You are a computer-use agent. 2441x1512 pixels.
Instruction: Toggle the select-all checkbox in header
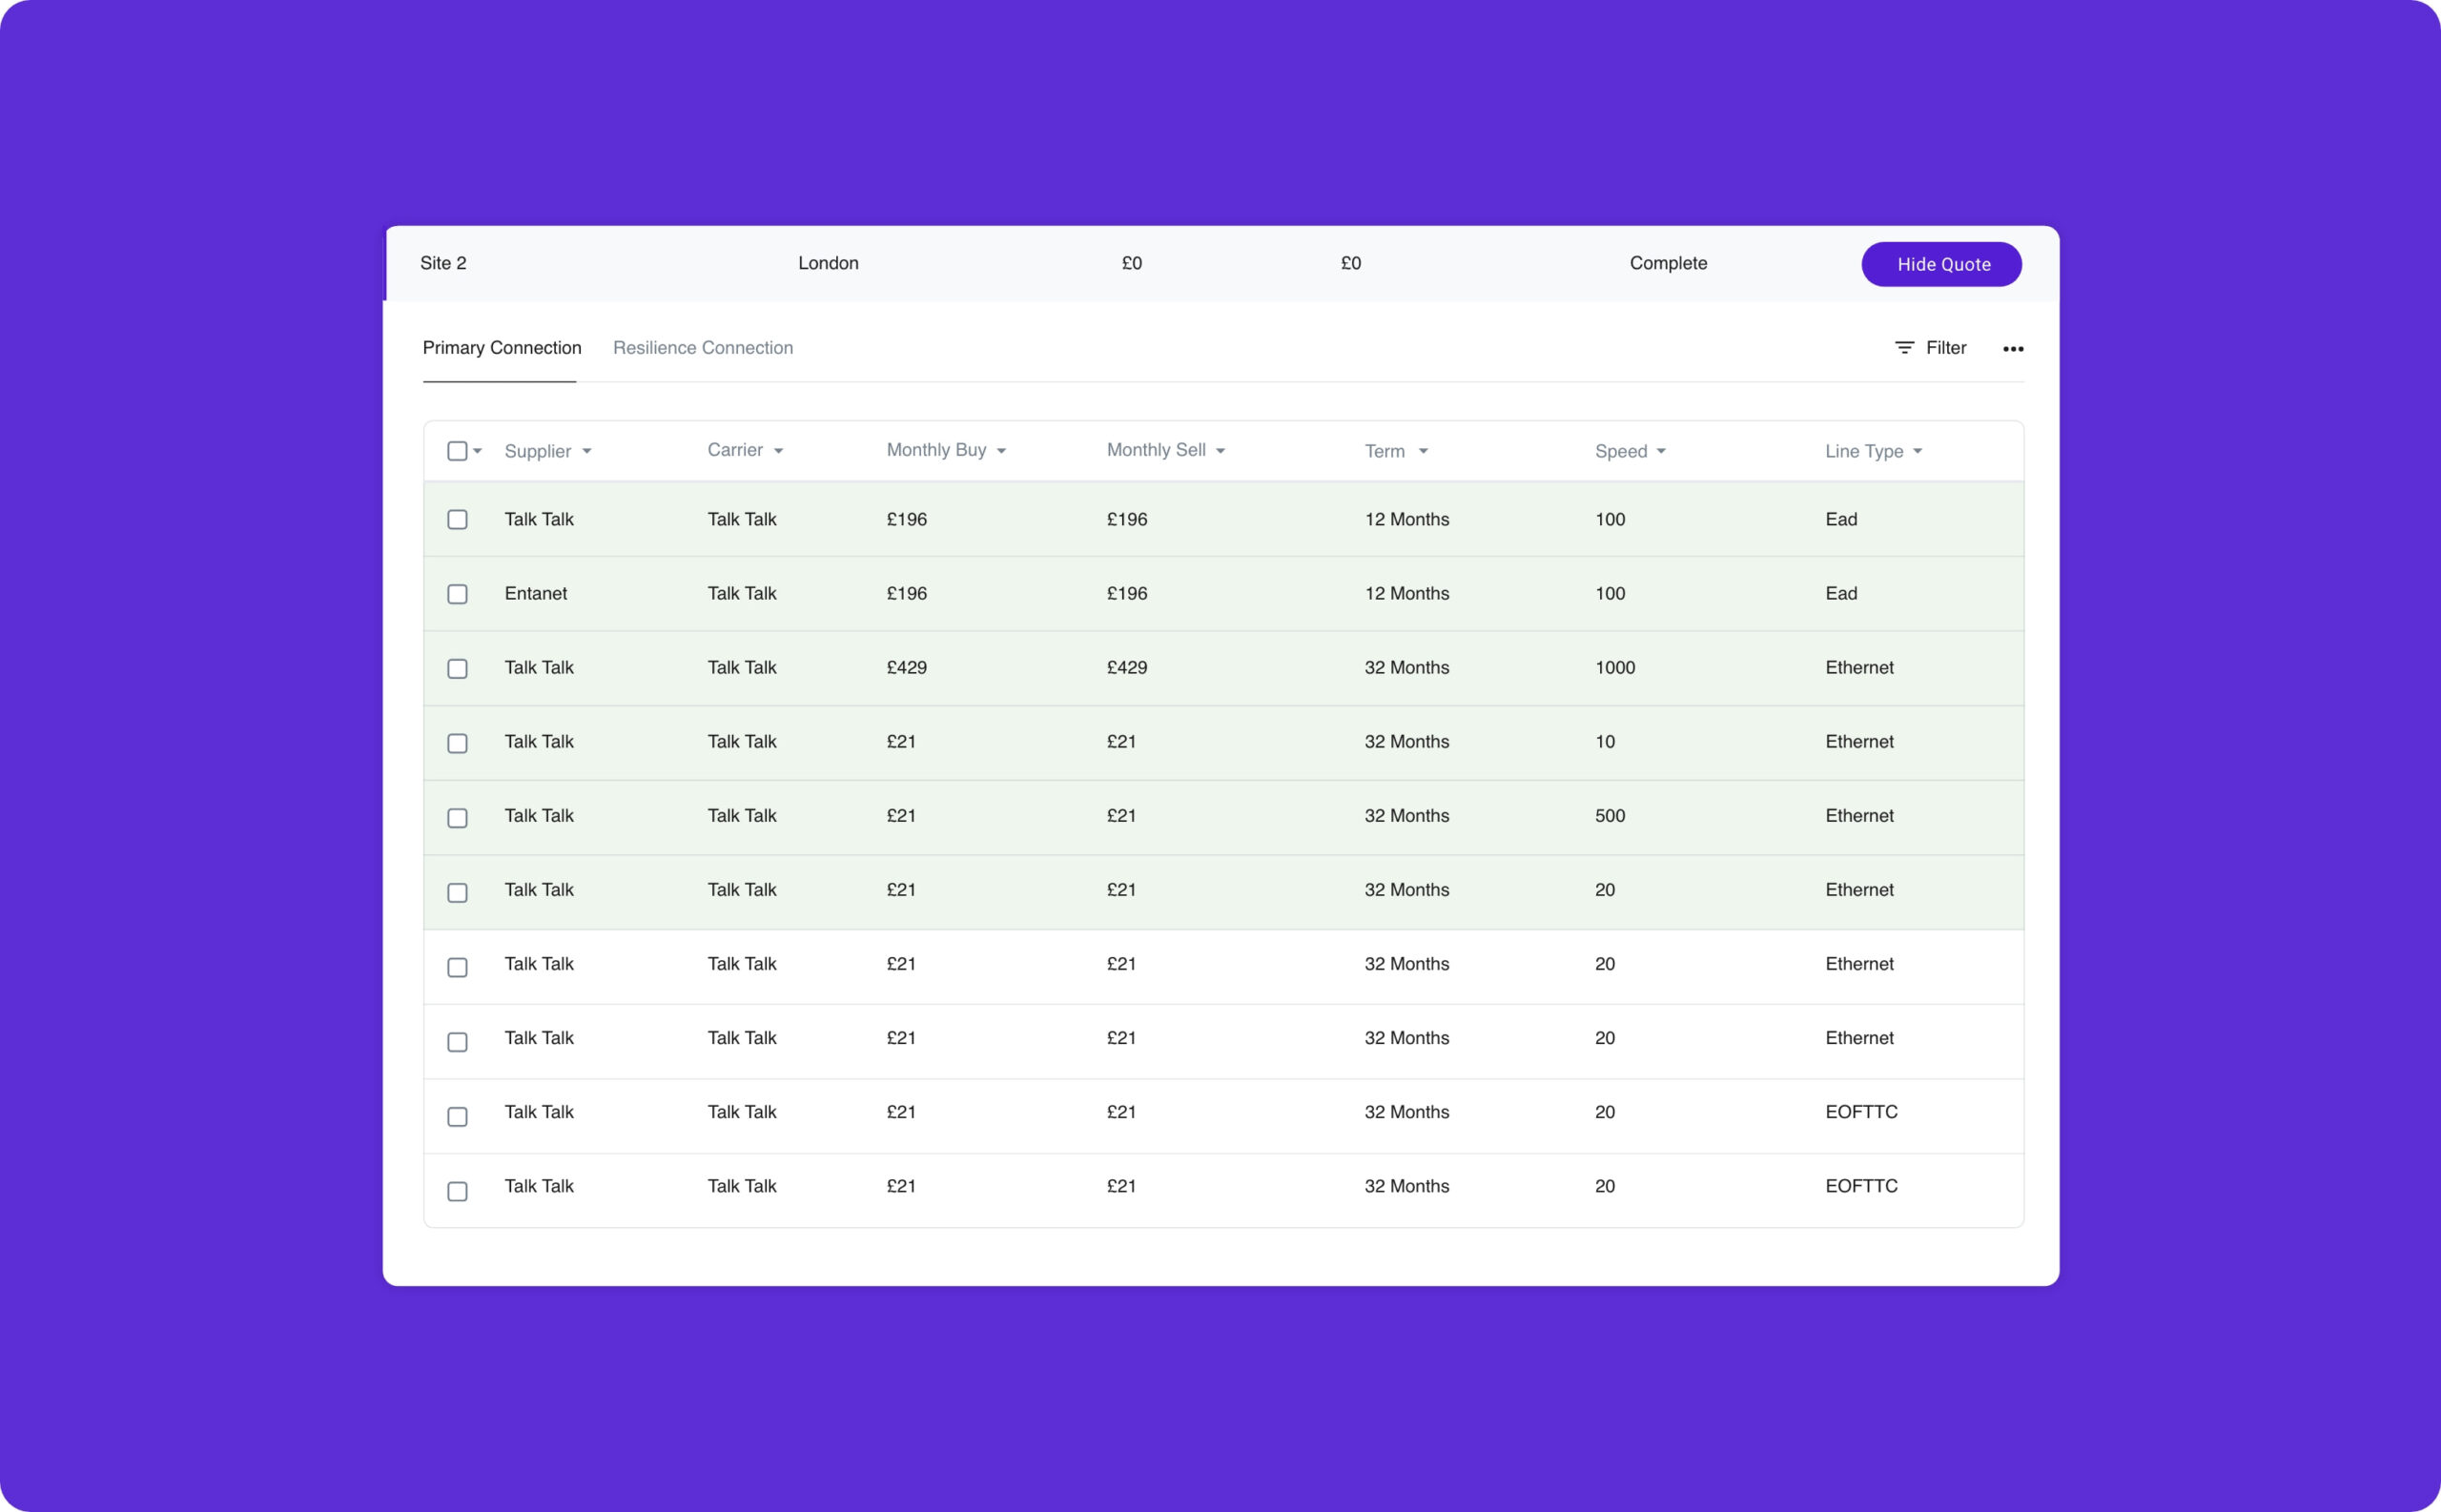pos(457,451)
